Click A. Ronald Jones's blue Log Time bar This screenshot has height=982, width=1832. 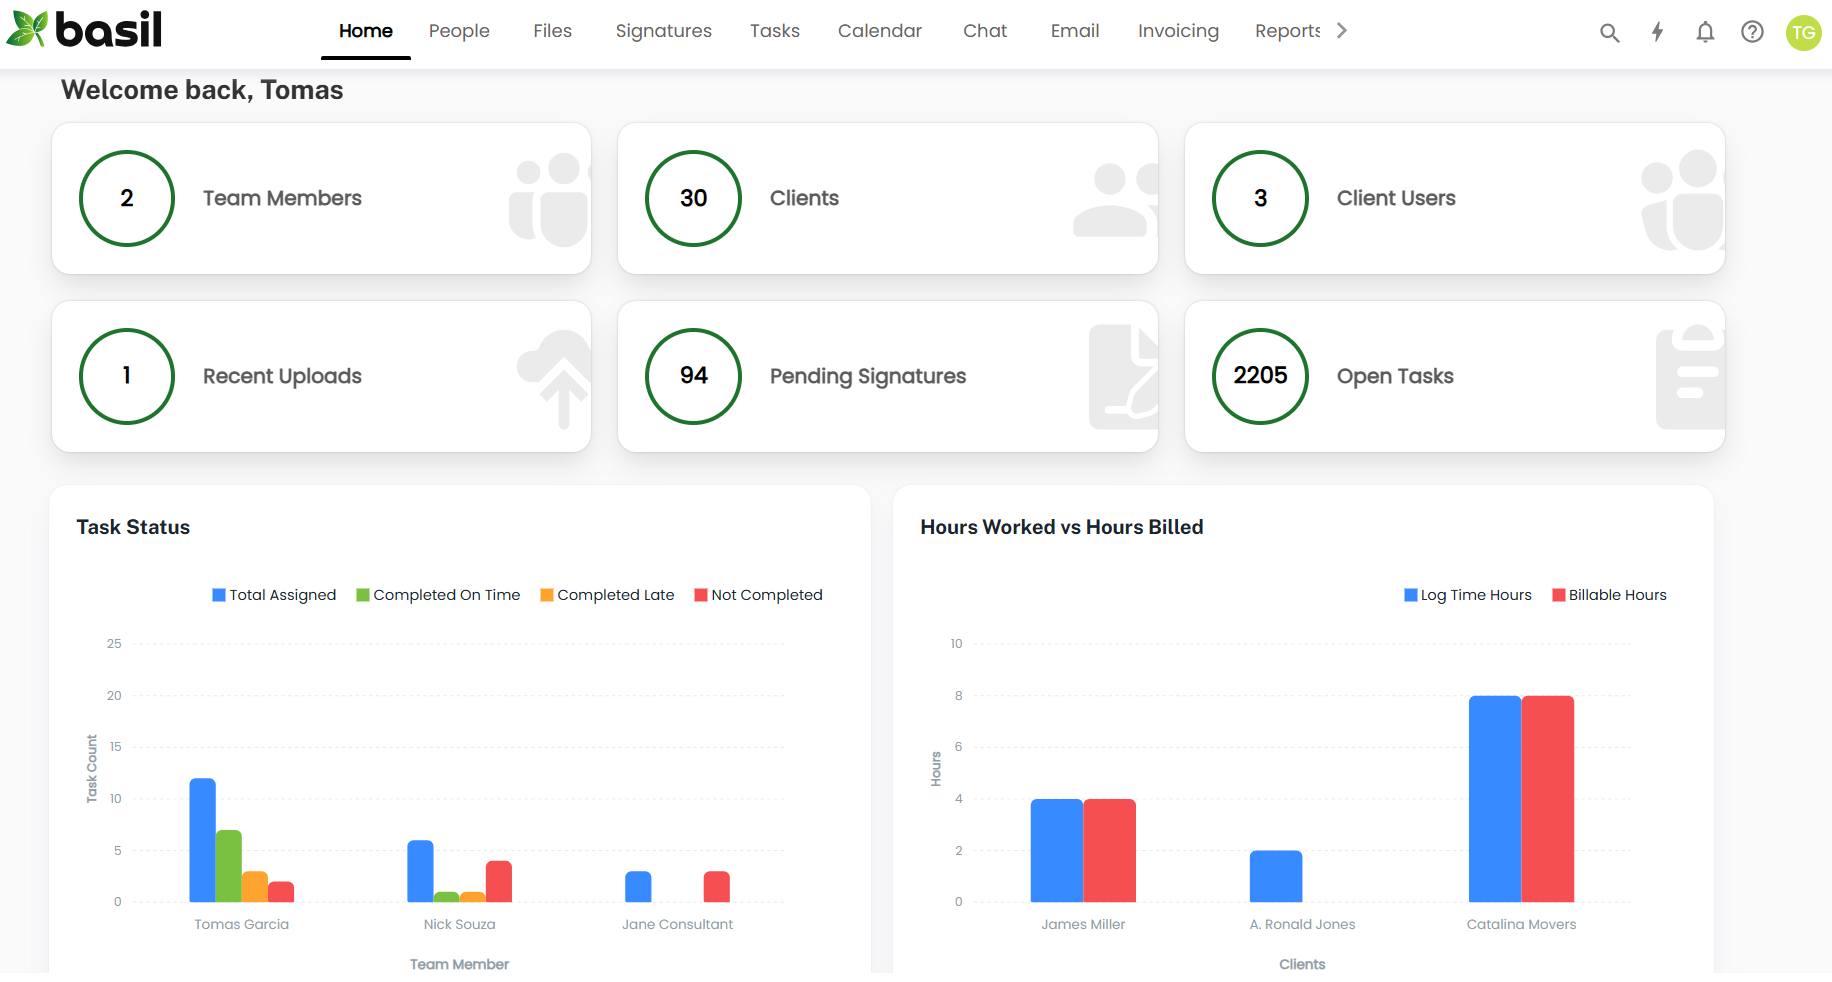[1276, 877]
